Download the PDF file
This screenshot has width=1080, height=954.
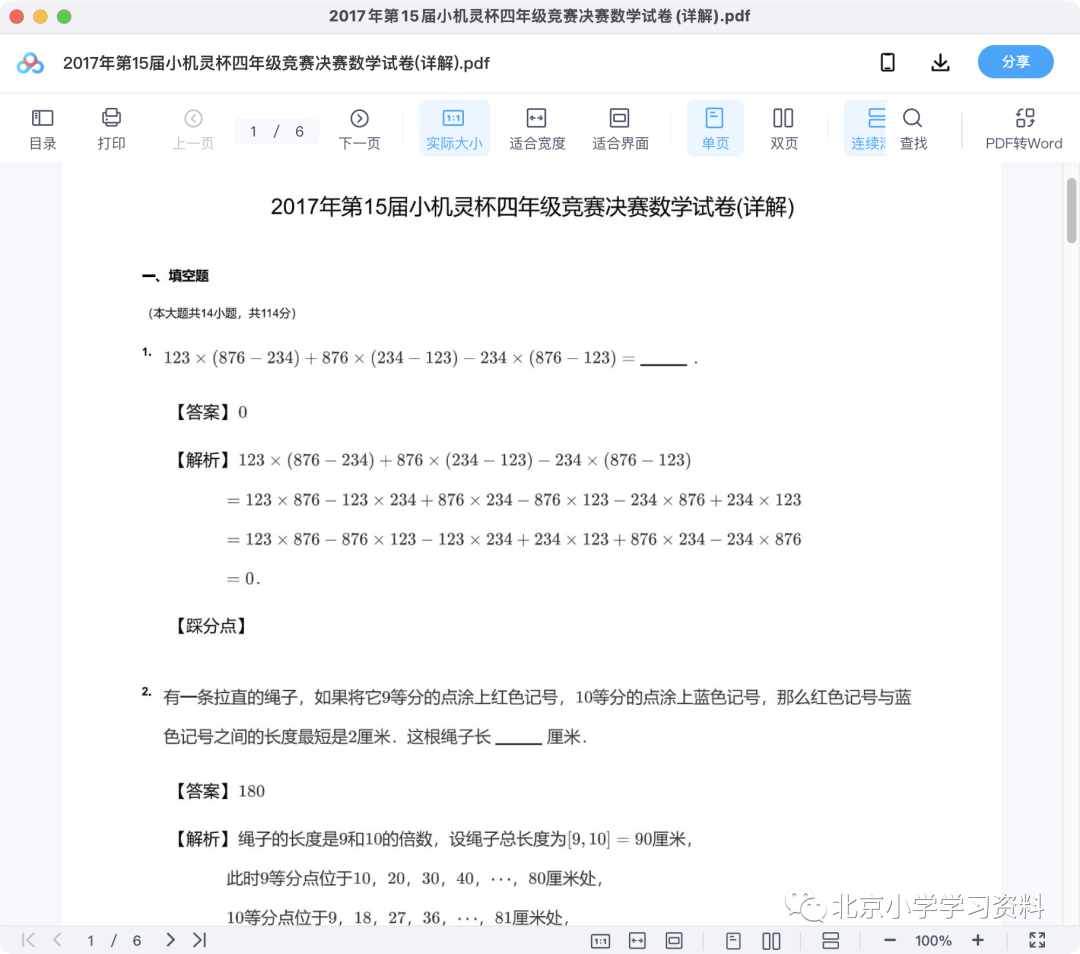(940, 63)
